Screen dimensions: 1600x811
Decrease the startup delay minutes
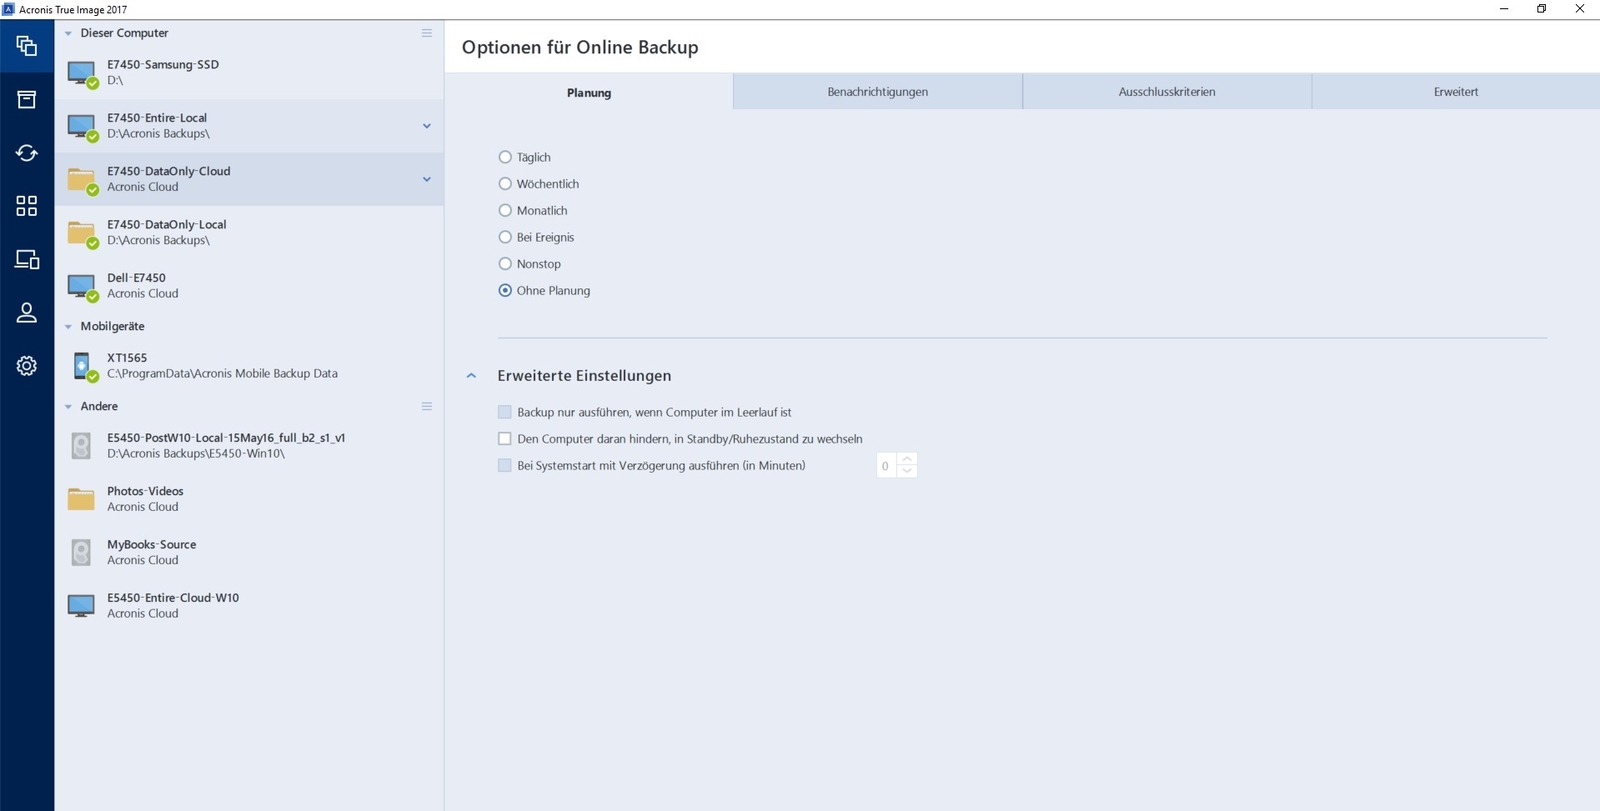[907, 471]
